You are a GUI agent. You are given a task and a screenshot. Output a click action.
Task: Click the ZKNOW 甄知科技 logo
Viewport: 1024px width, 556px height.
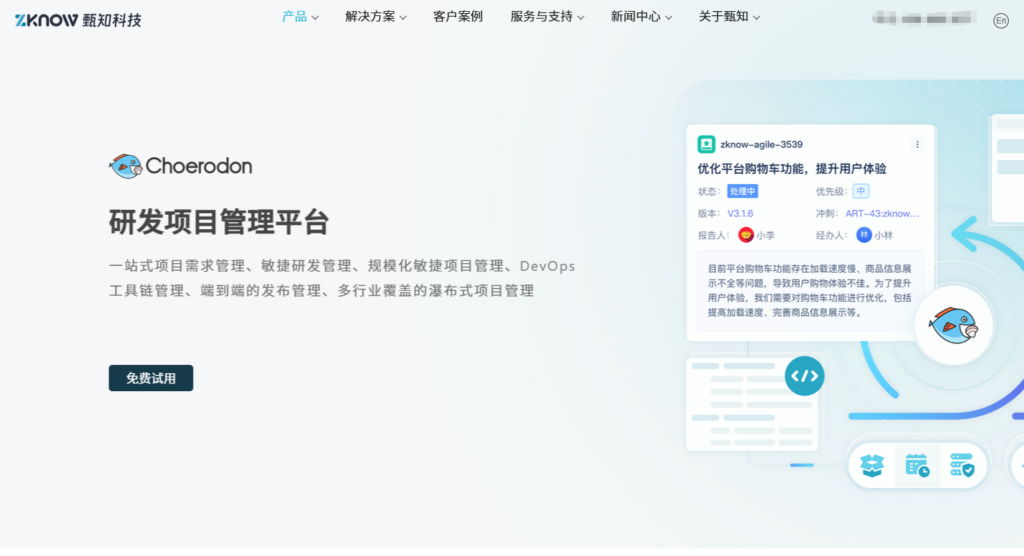(x=78, y=20)
